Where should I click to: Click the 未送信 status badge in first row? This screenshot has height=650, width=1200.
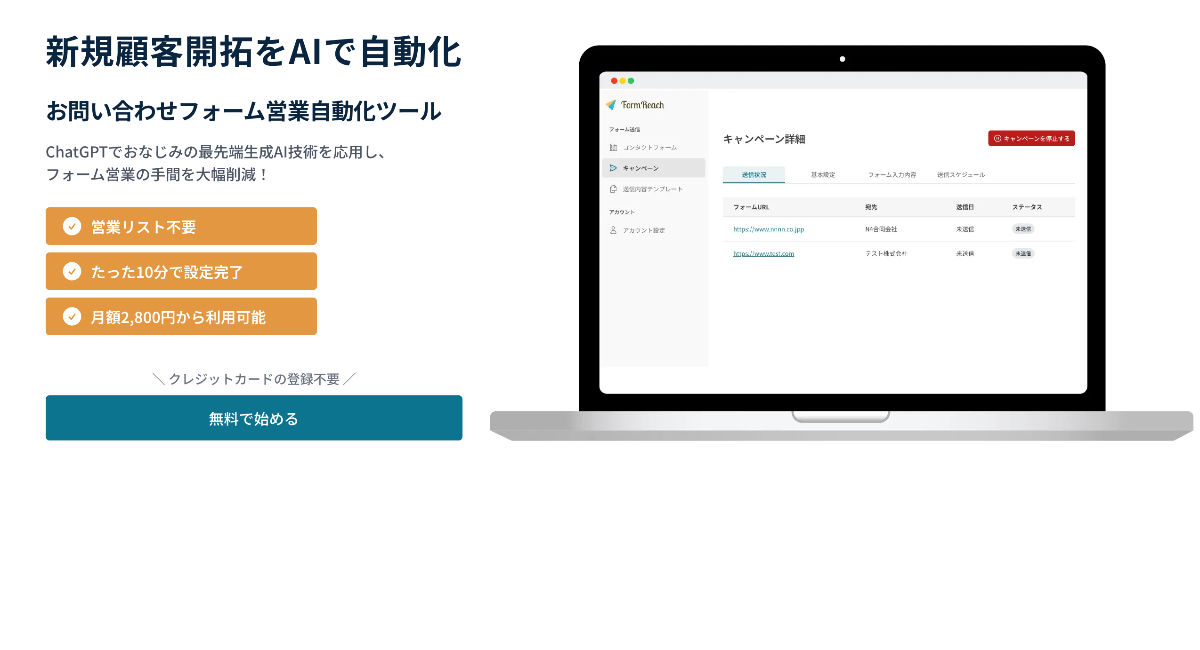(x=1024, y=229)
